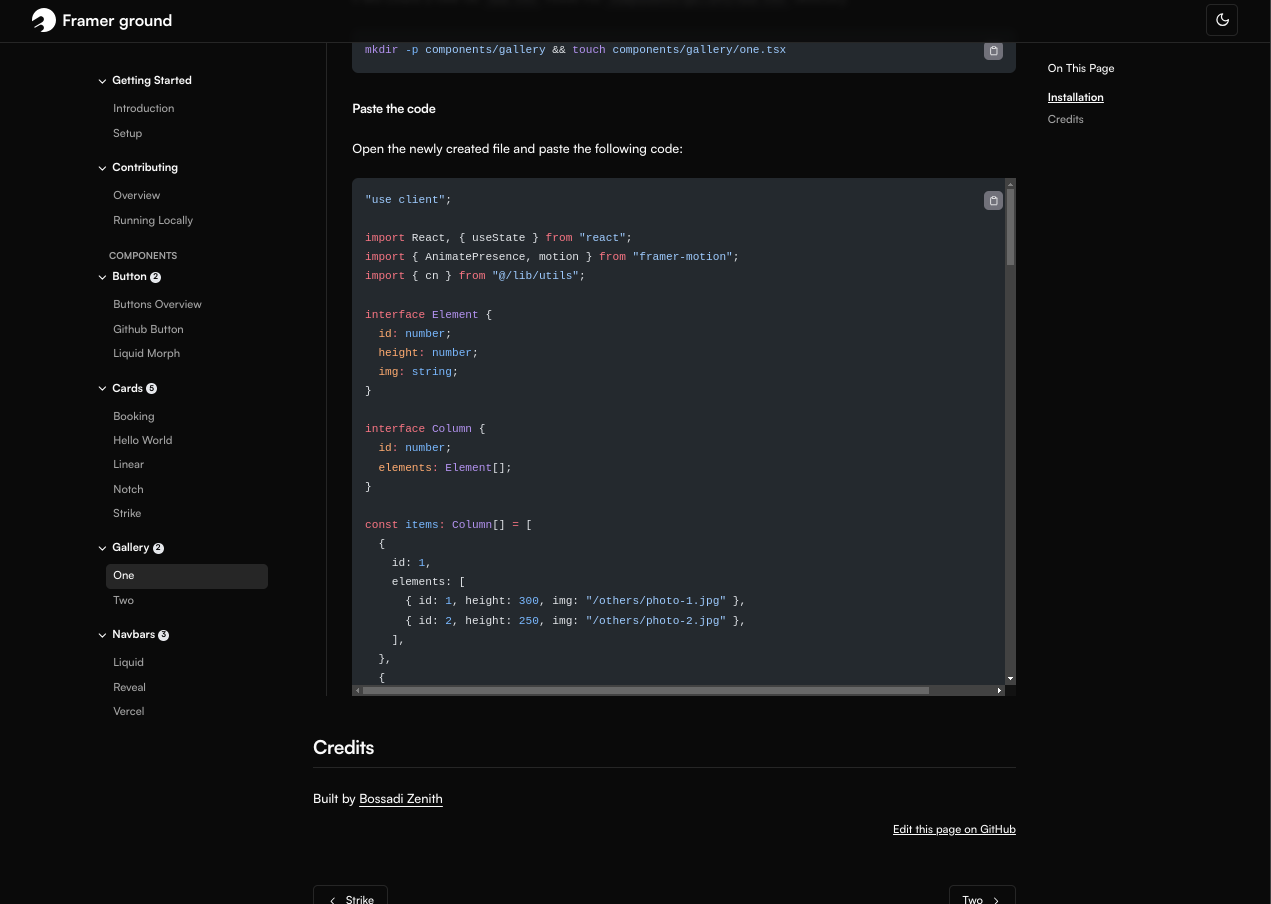
Task: Click the "interface Element {" code line
Action: pos(428,315)
